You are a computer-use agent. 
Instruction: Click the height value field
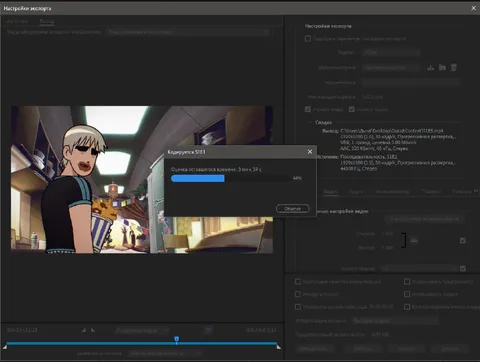(x=387, y=248)
